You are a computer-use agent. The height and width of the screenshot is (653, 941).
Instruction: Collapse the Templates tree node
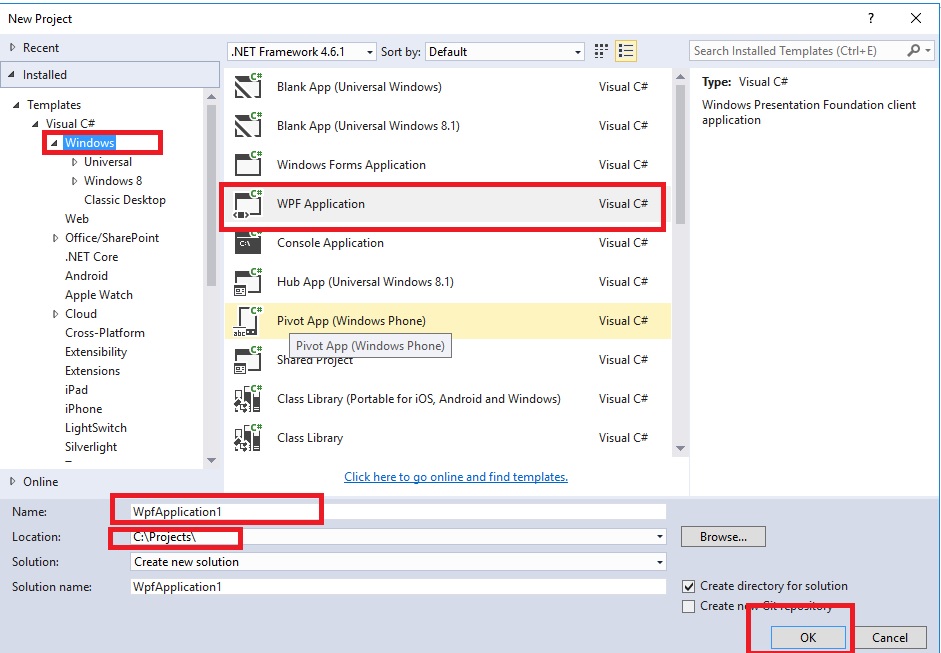point(16,105)
